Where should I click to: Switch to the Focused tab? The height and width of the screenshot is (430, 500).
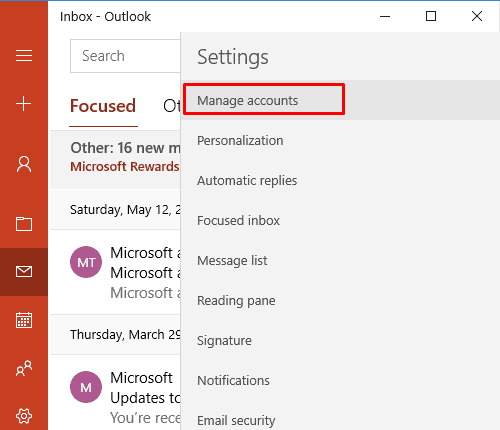pos(103,106)
